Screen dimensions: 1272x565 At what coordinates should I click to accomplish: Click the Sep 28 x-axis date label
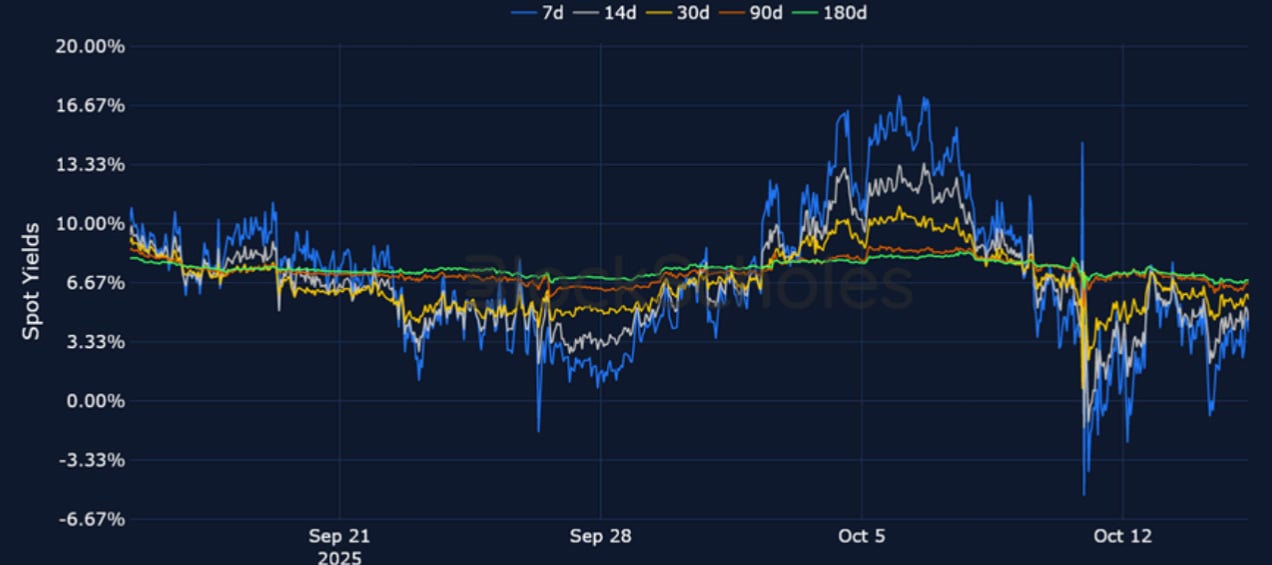pos(600,537)
